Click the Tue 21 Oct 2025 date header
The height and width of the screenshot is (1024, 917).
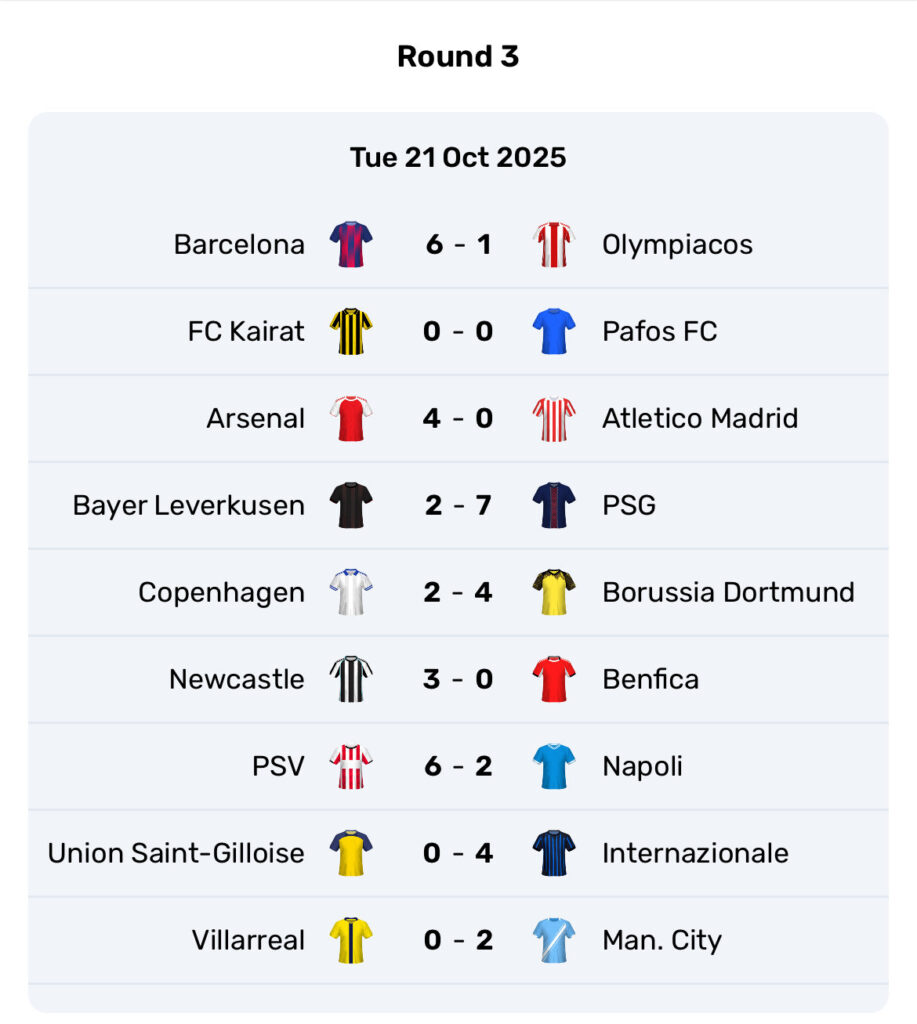458,158
